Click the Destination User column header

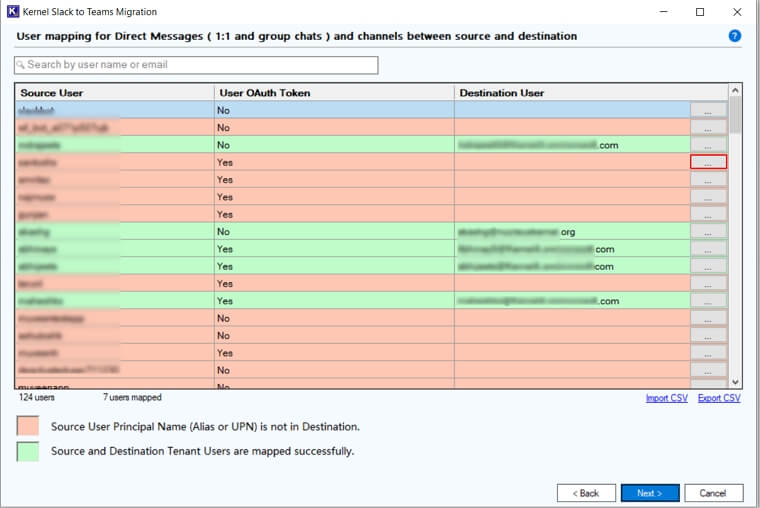point(591,93)
